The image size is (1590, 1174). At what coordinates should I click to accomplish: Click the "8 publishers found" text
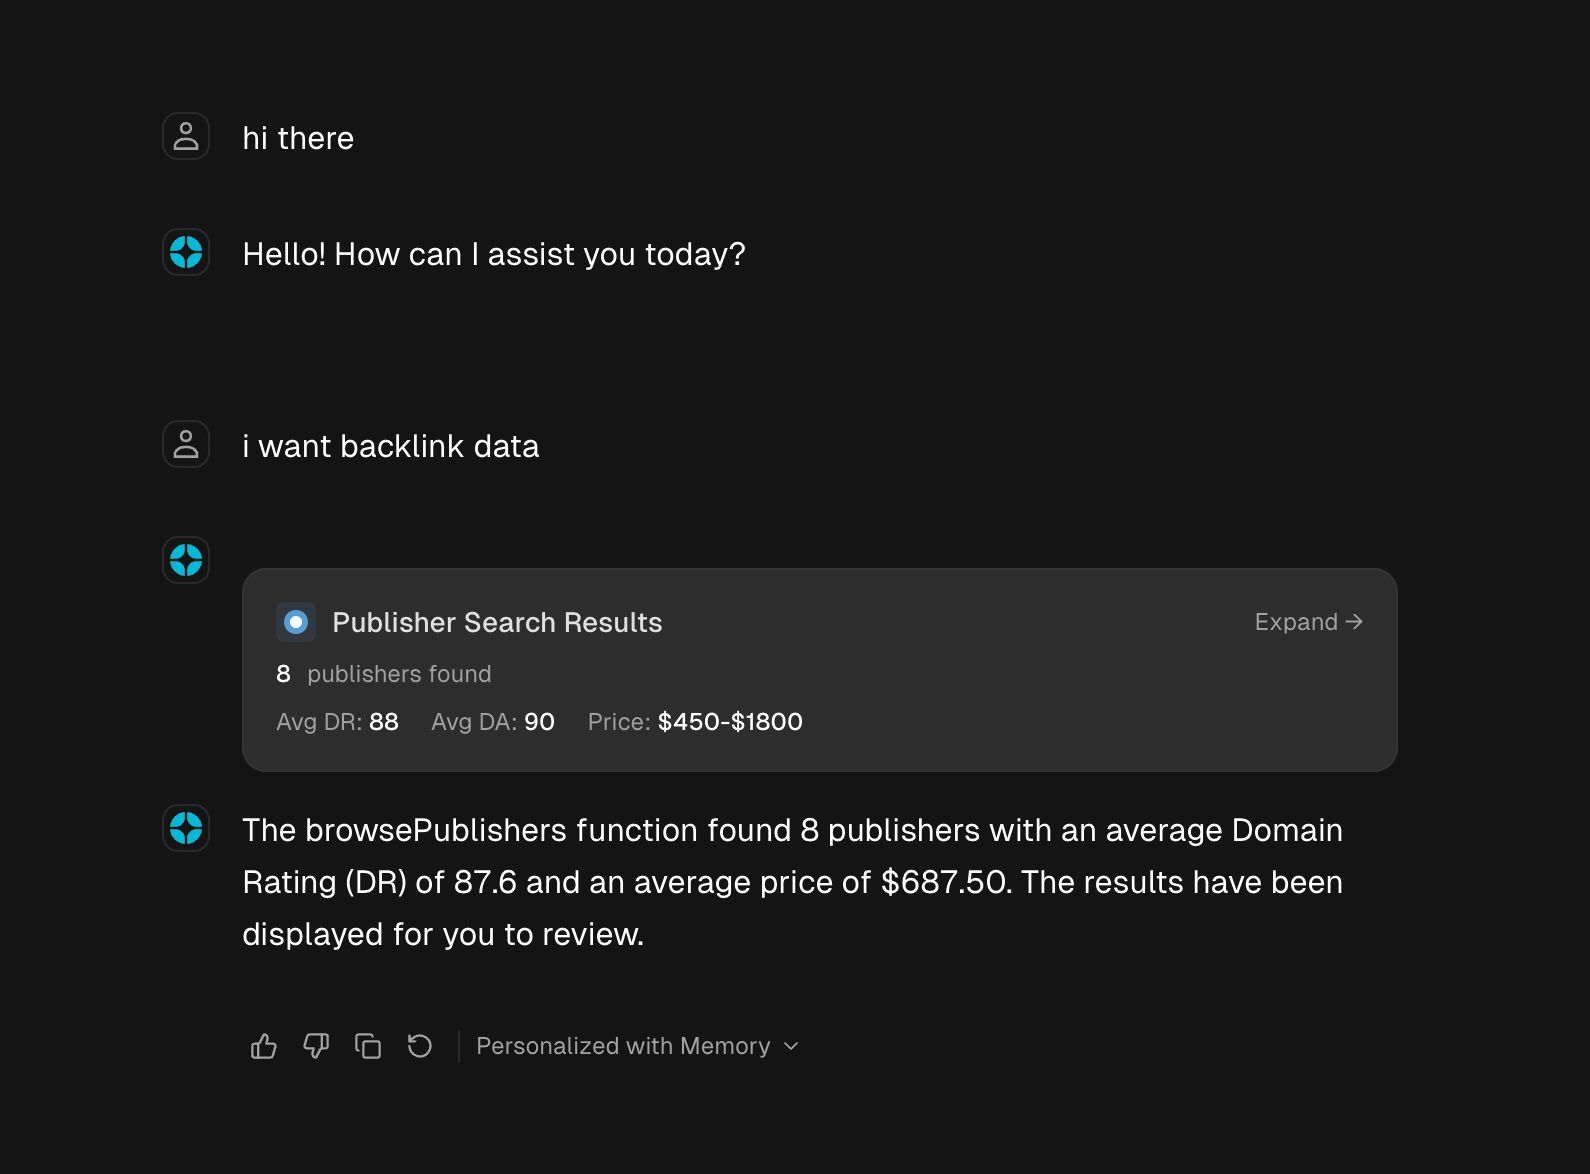coord(384,674)
